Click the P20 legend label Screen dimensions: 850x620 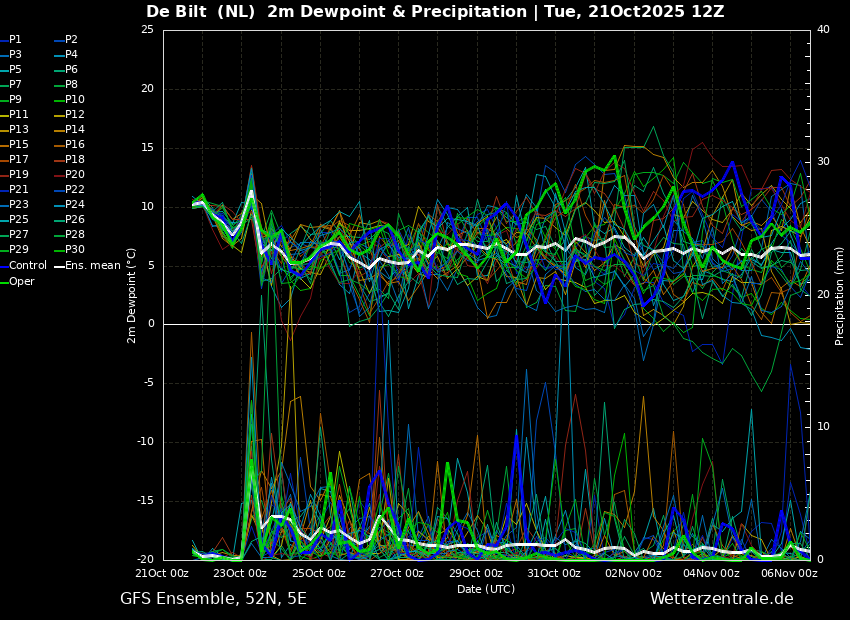75,175
